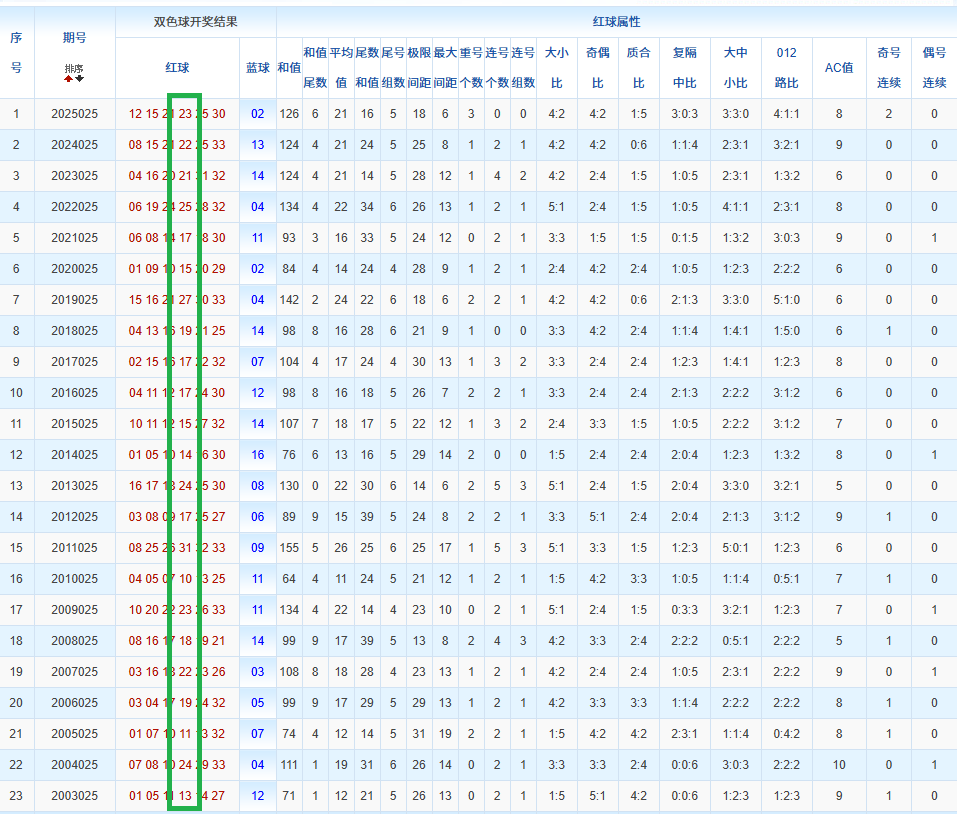Select issue number 2023025
The height and width of the screenshot is (814, 957).
pos(74,176)
